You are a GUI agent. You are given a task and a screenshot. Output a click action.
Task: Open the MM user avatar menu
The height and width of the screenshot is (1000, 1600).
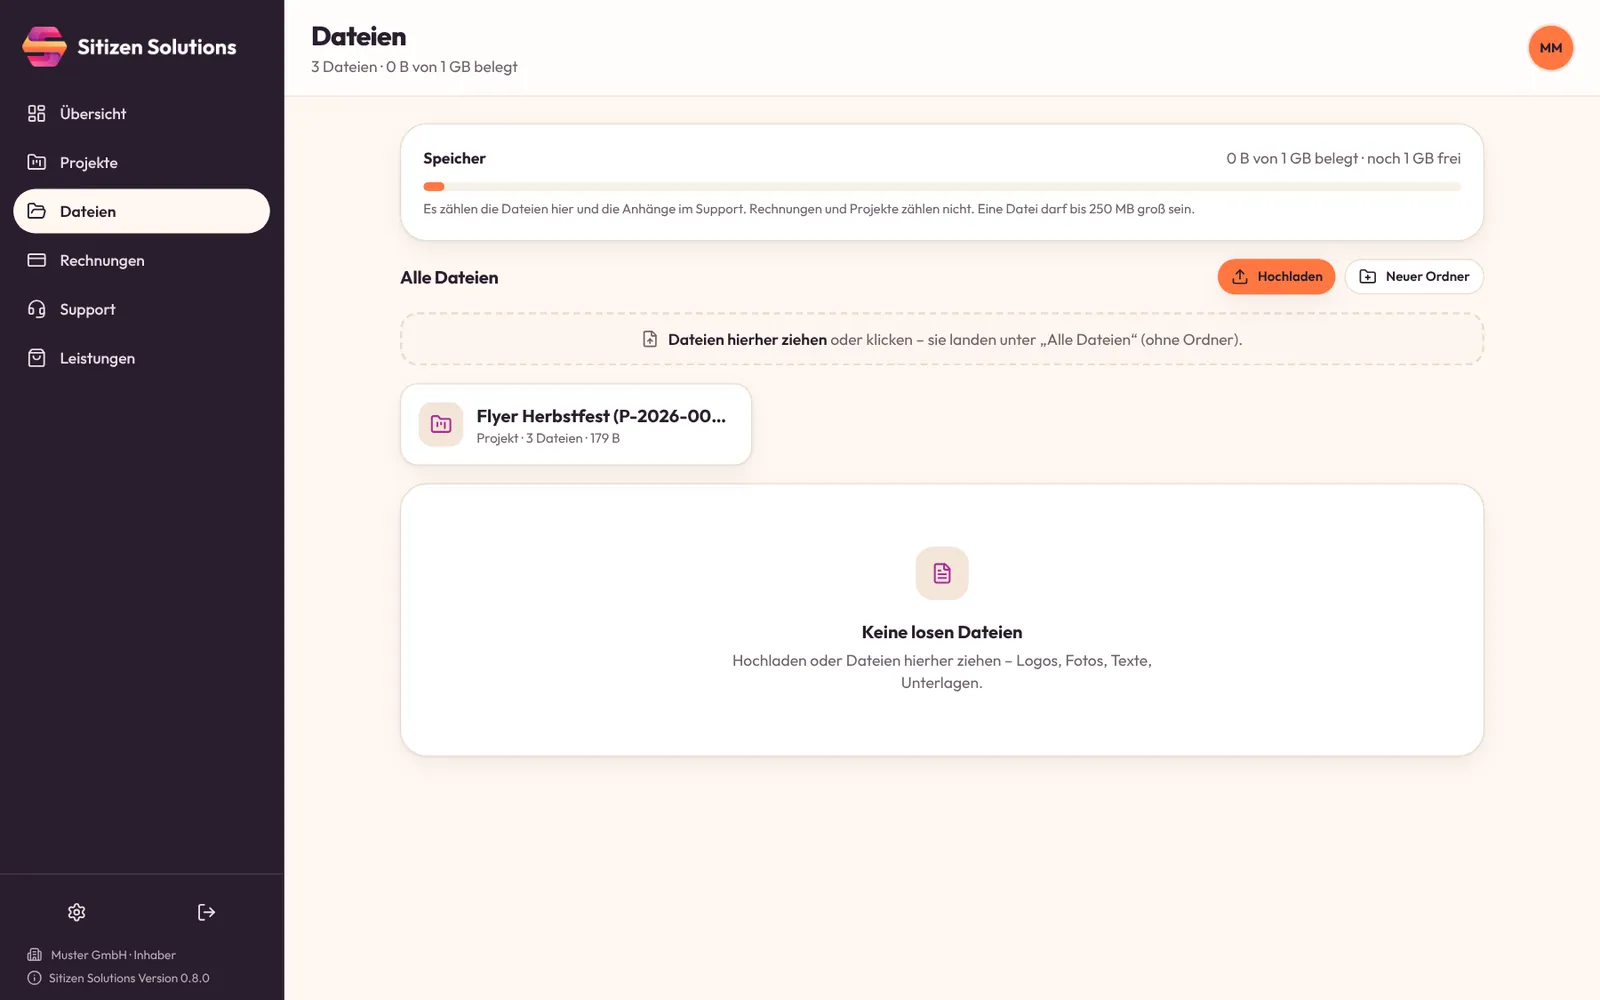pos(1551,48)
